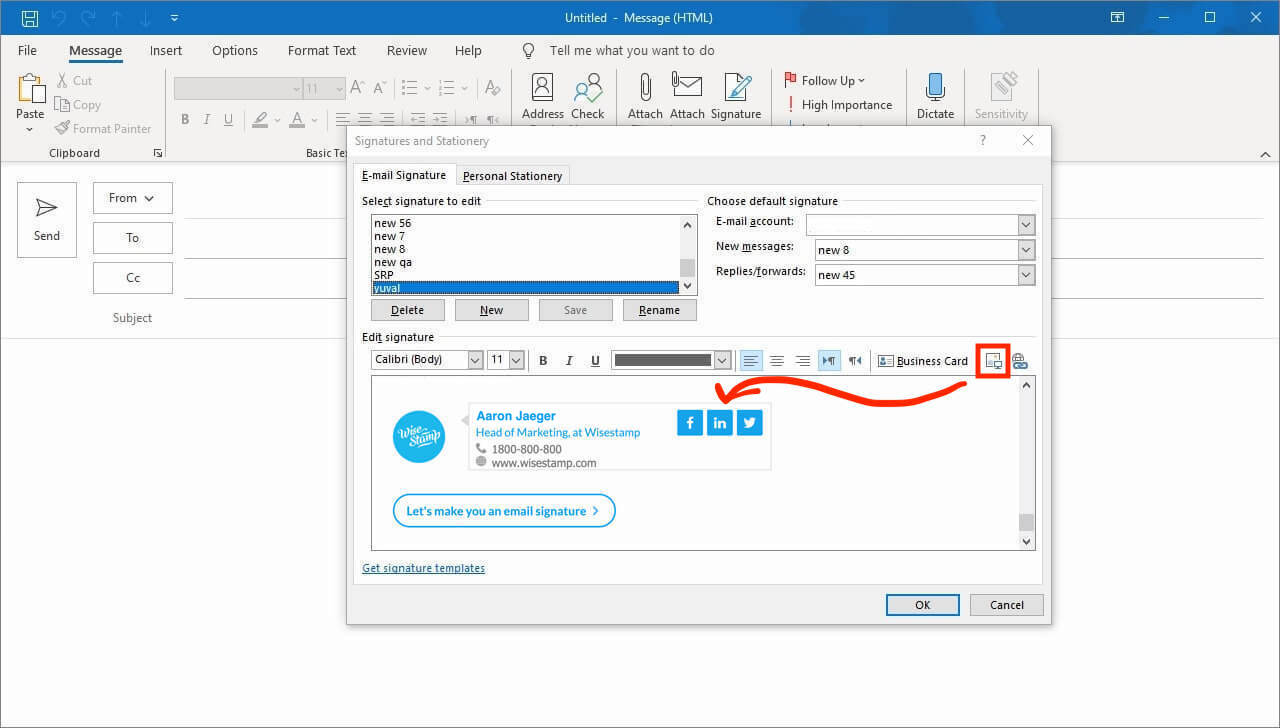Insert a Business Card into the signature
1280x728 pixels.
923,361
